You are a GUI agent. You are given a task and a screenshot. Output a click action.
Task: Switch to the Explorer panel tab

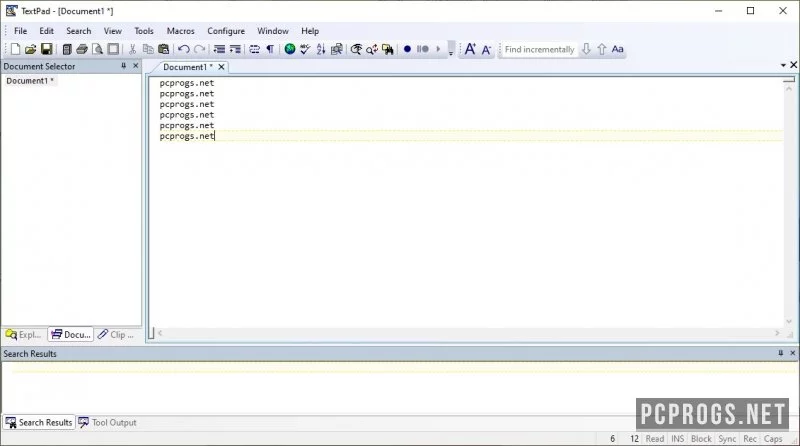click(23, 335)
